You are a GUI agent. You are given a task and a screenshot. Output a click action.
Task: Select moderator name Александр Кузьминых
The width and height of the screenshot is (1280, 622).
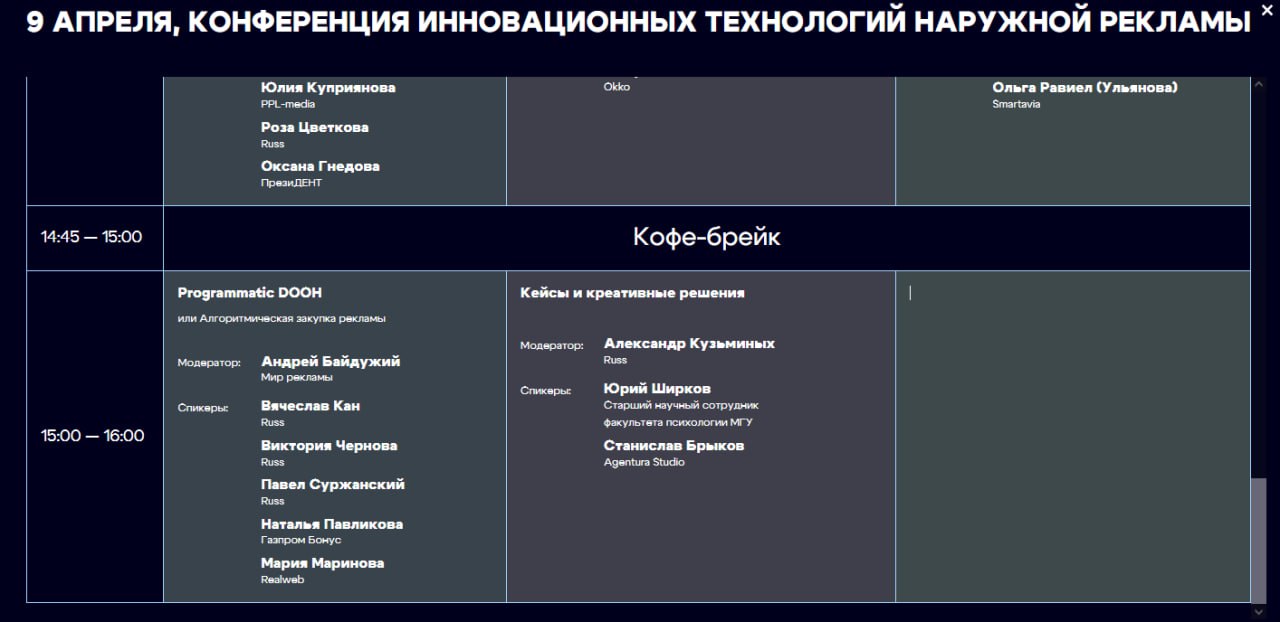pyautogui.click(x=690, y=344)
